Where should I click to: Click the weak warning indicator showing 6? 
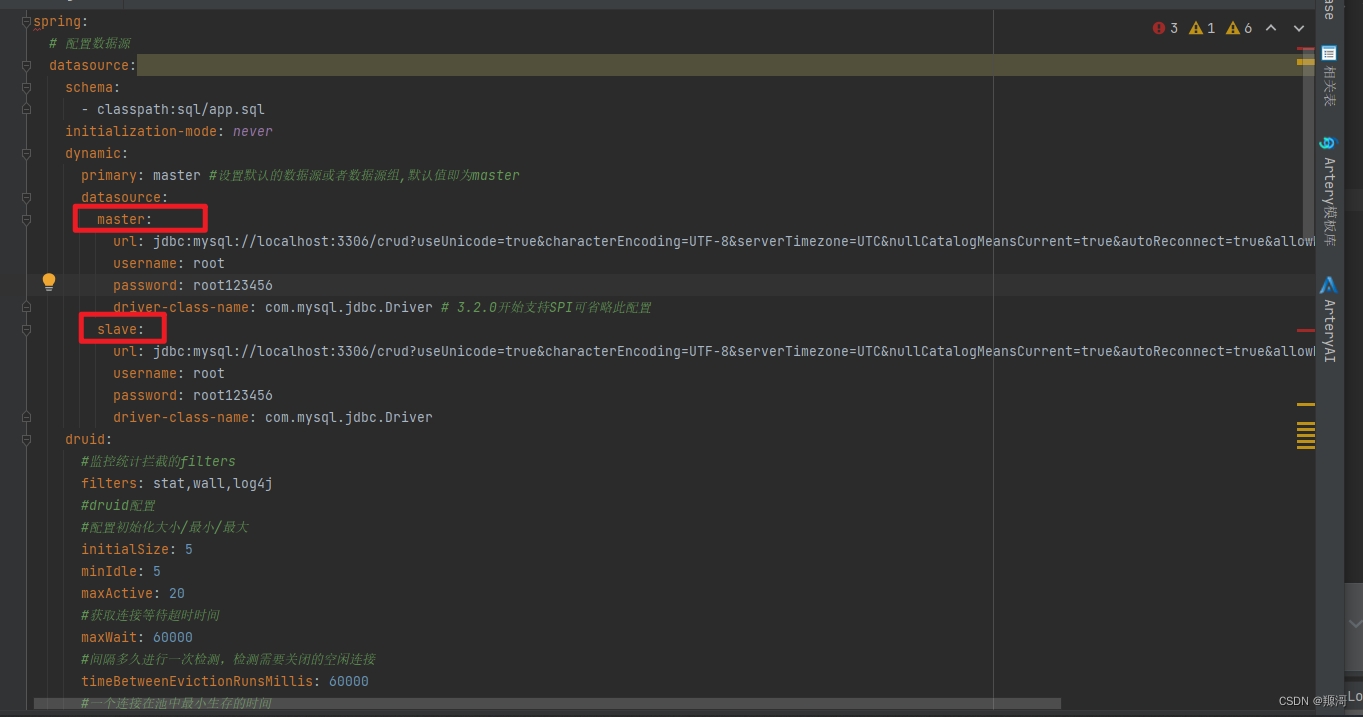[x=1239, y=28]
